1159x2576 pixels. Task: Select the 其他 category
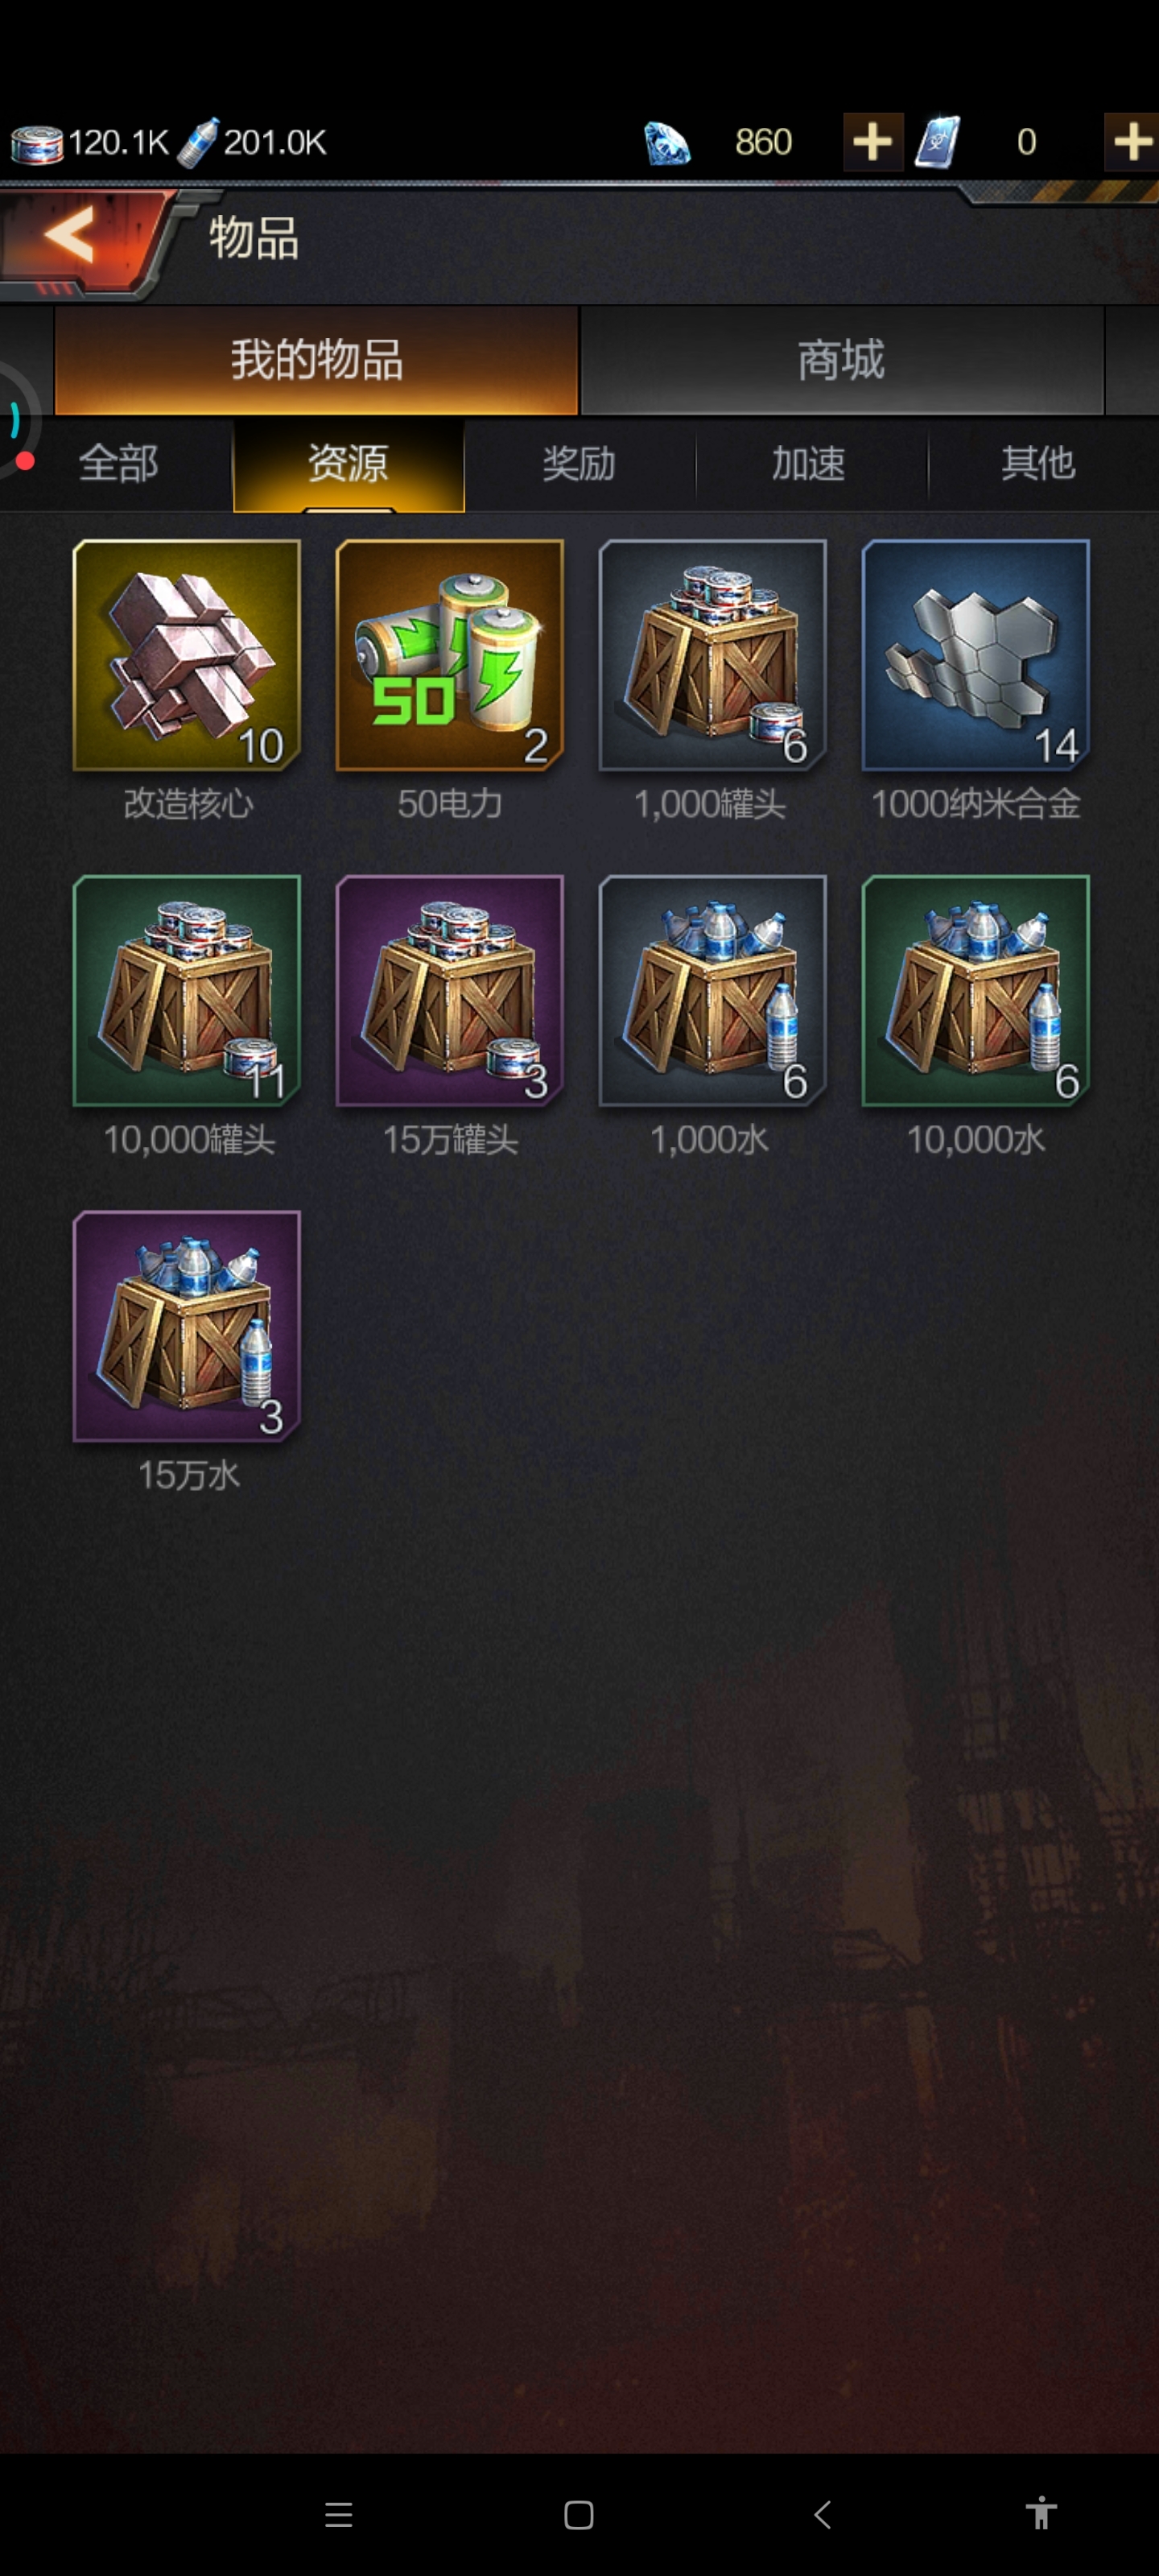[x=1039, y=464]
